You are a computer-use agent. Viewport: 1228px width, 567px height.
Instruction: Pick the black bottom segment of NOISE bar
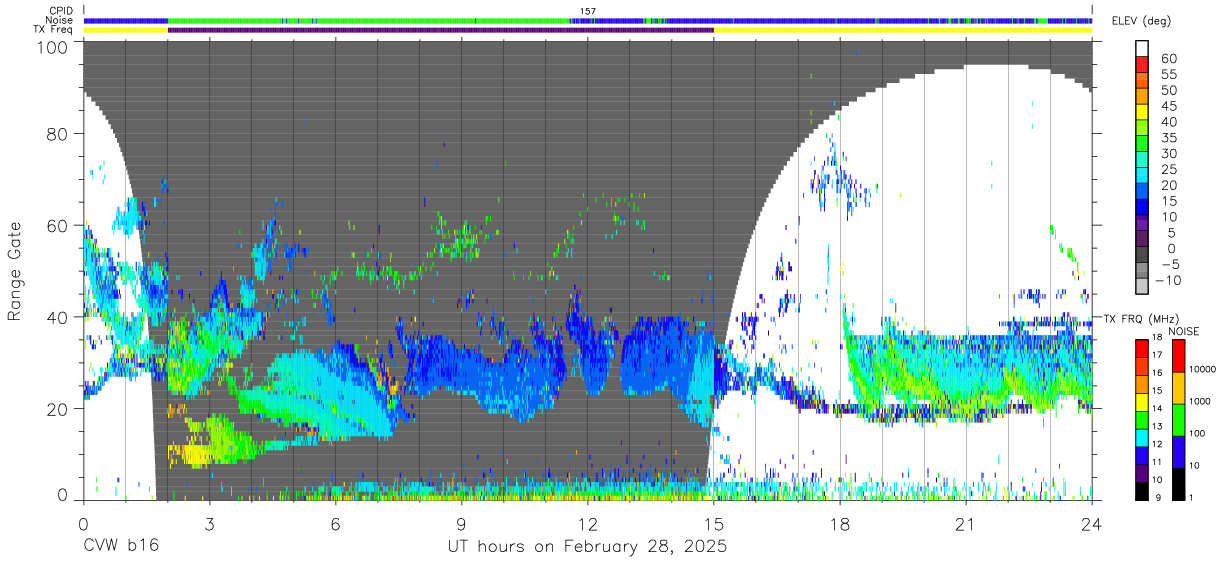pos(1177,483)
